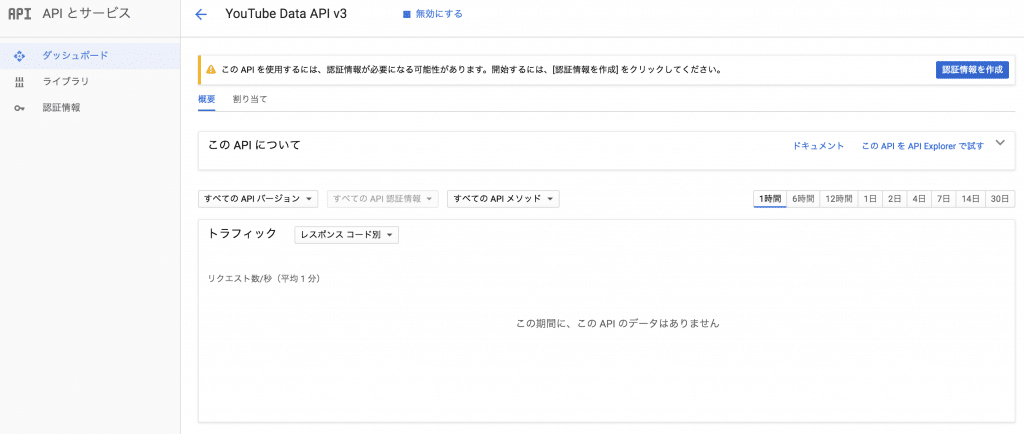Select the 1時間 time range
This screenshot has height=434, width=1024.
770,199
